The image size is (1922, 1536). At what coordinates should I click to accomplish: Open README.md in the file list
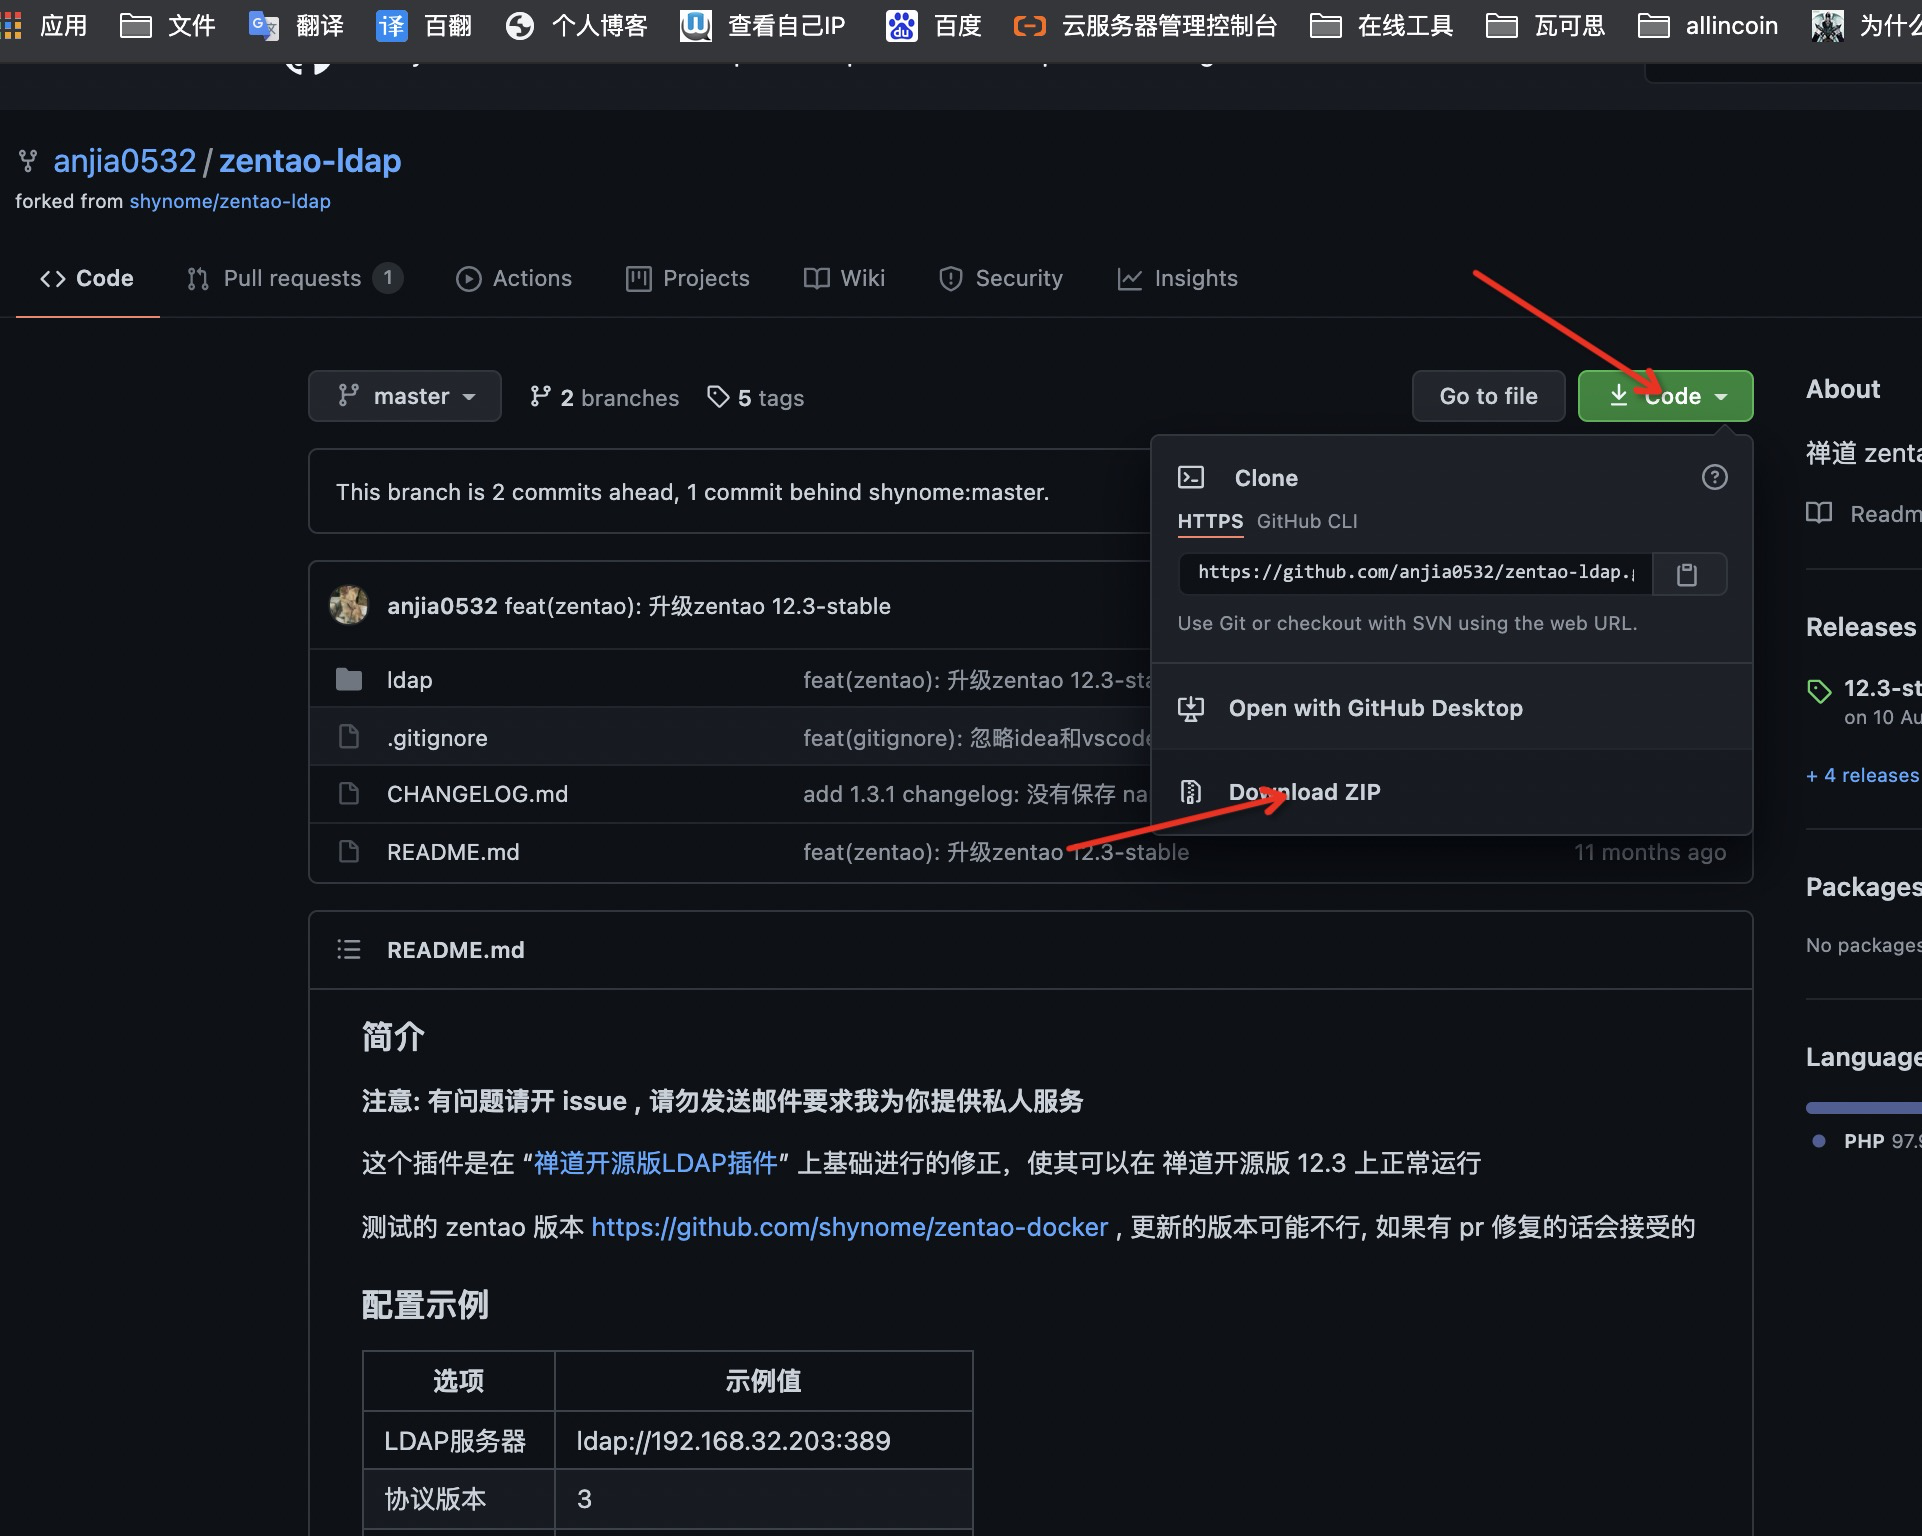point(453,852)
